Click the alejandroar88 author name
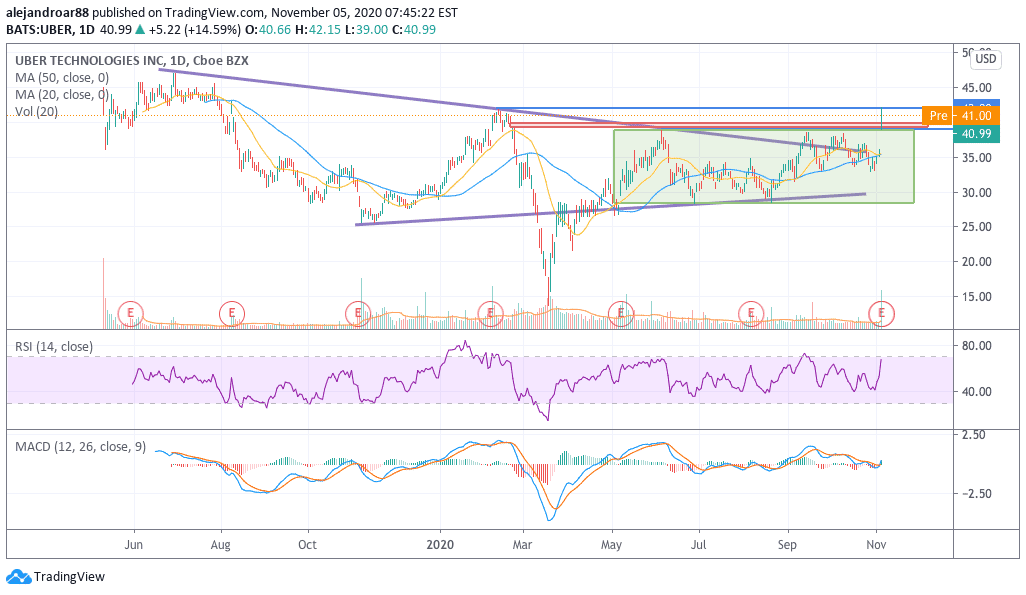Image resolution: width=1026 pixels, height=595 pixels. click(x=46, y=12)
